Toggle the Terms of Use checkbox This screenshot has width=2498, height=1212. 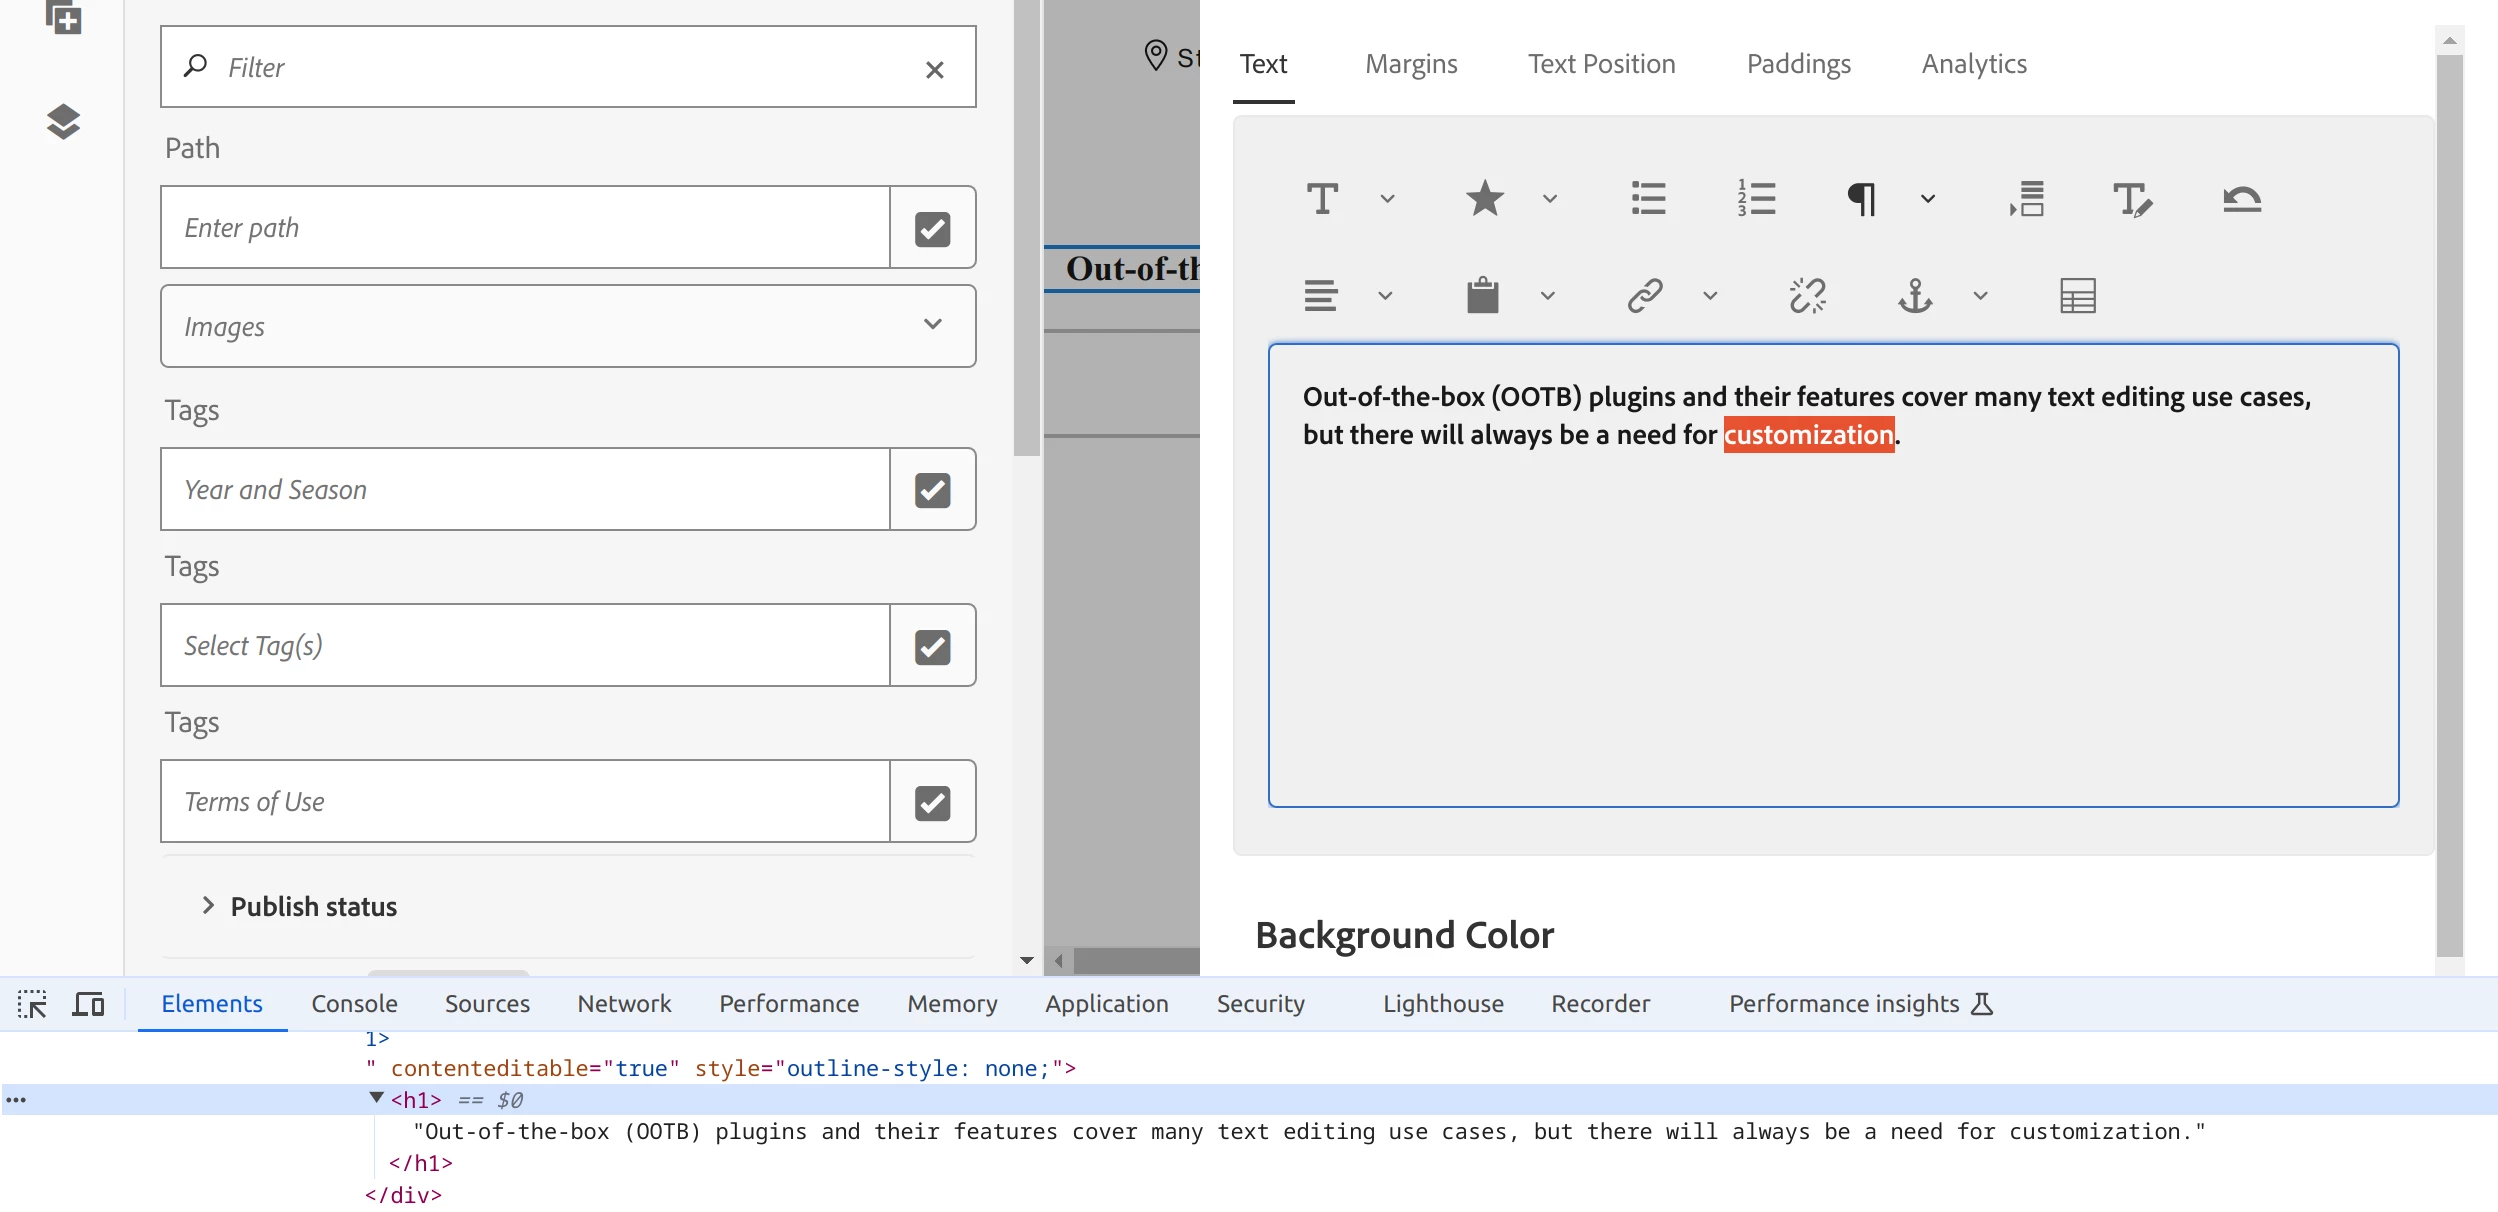tap(932, 802)
